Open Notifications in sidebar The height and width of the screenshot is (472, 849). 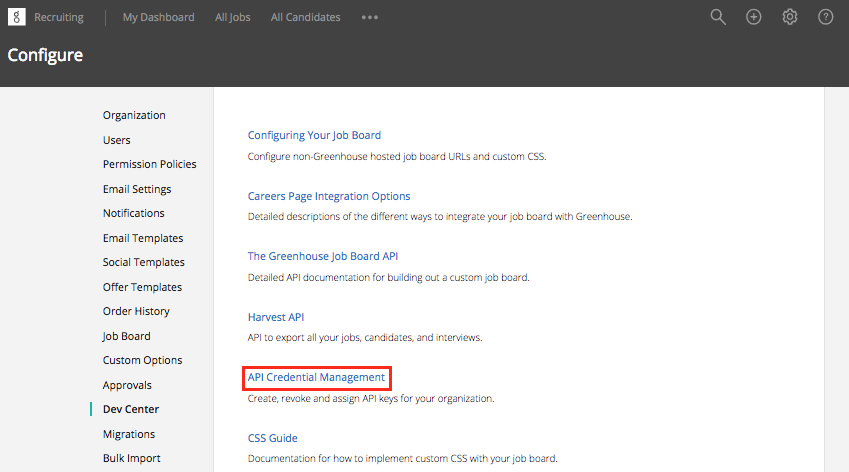[x=134, y=213]
